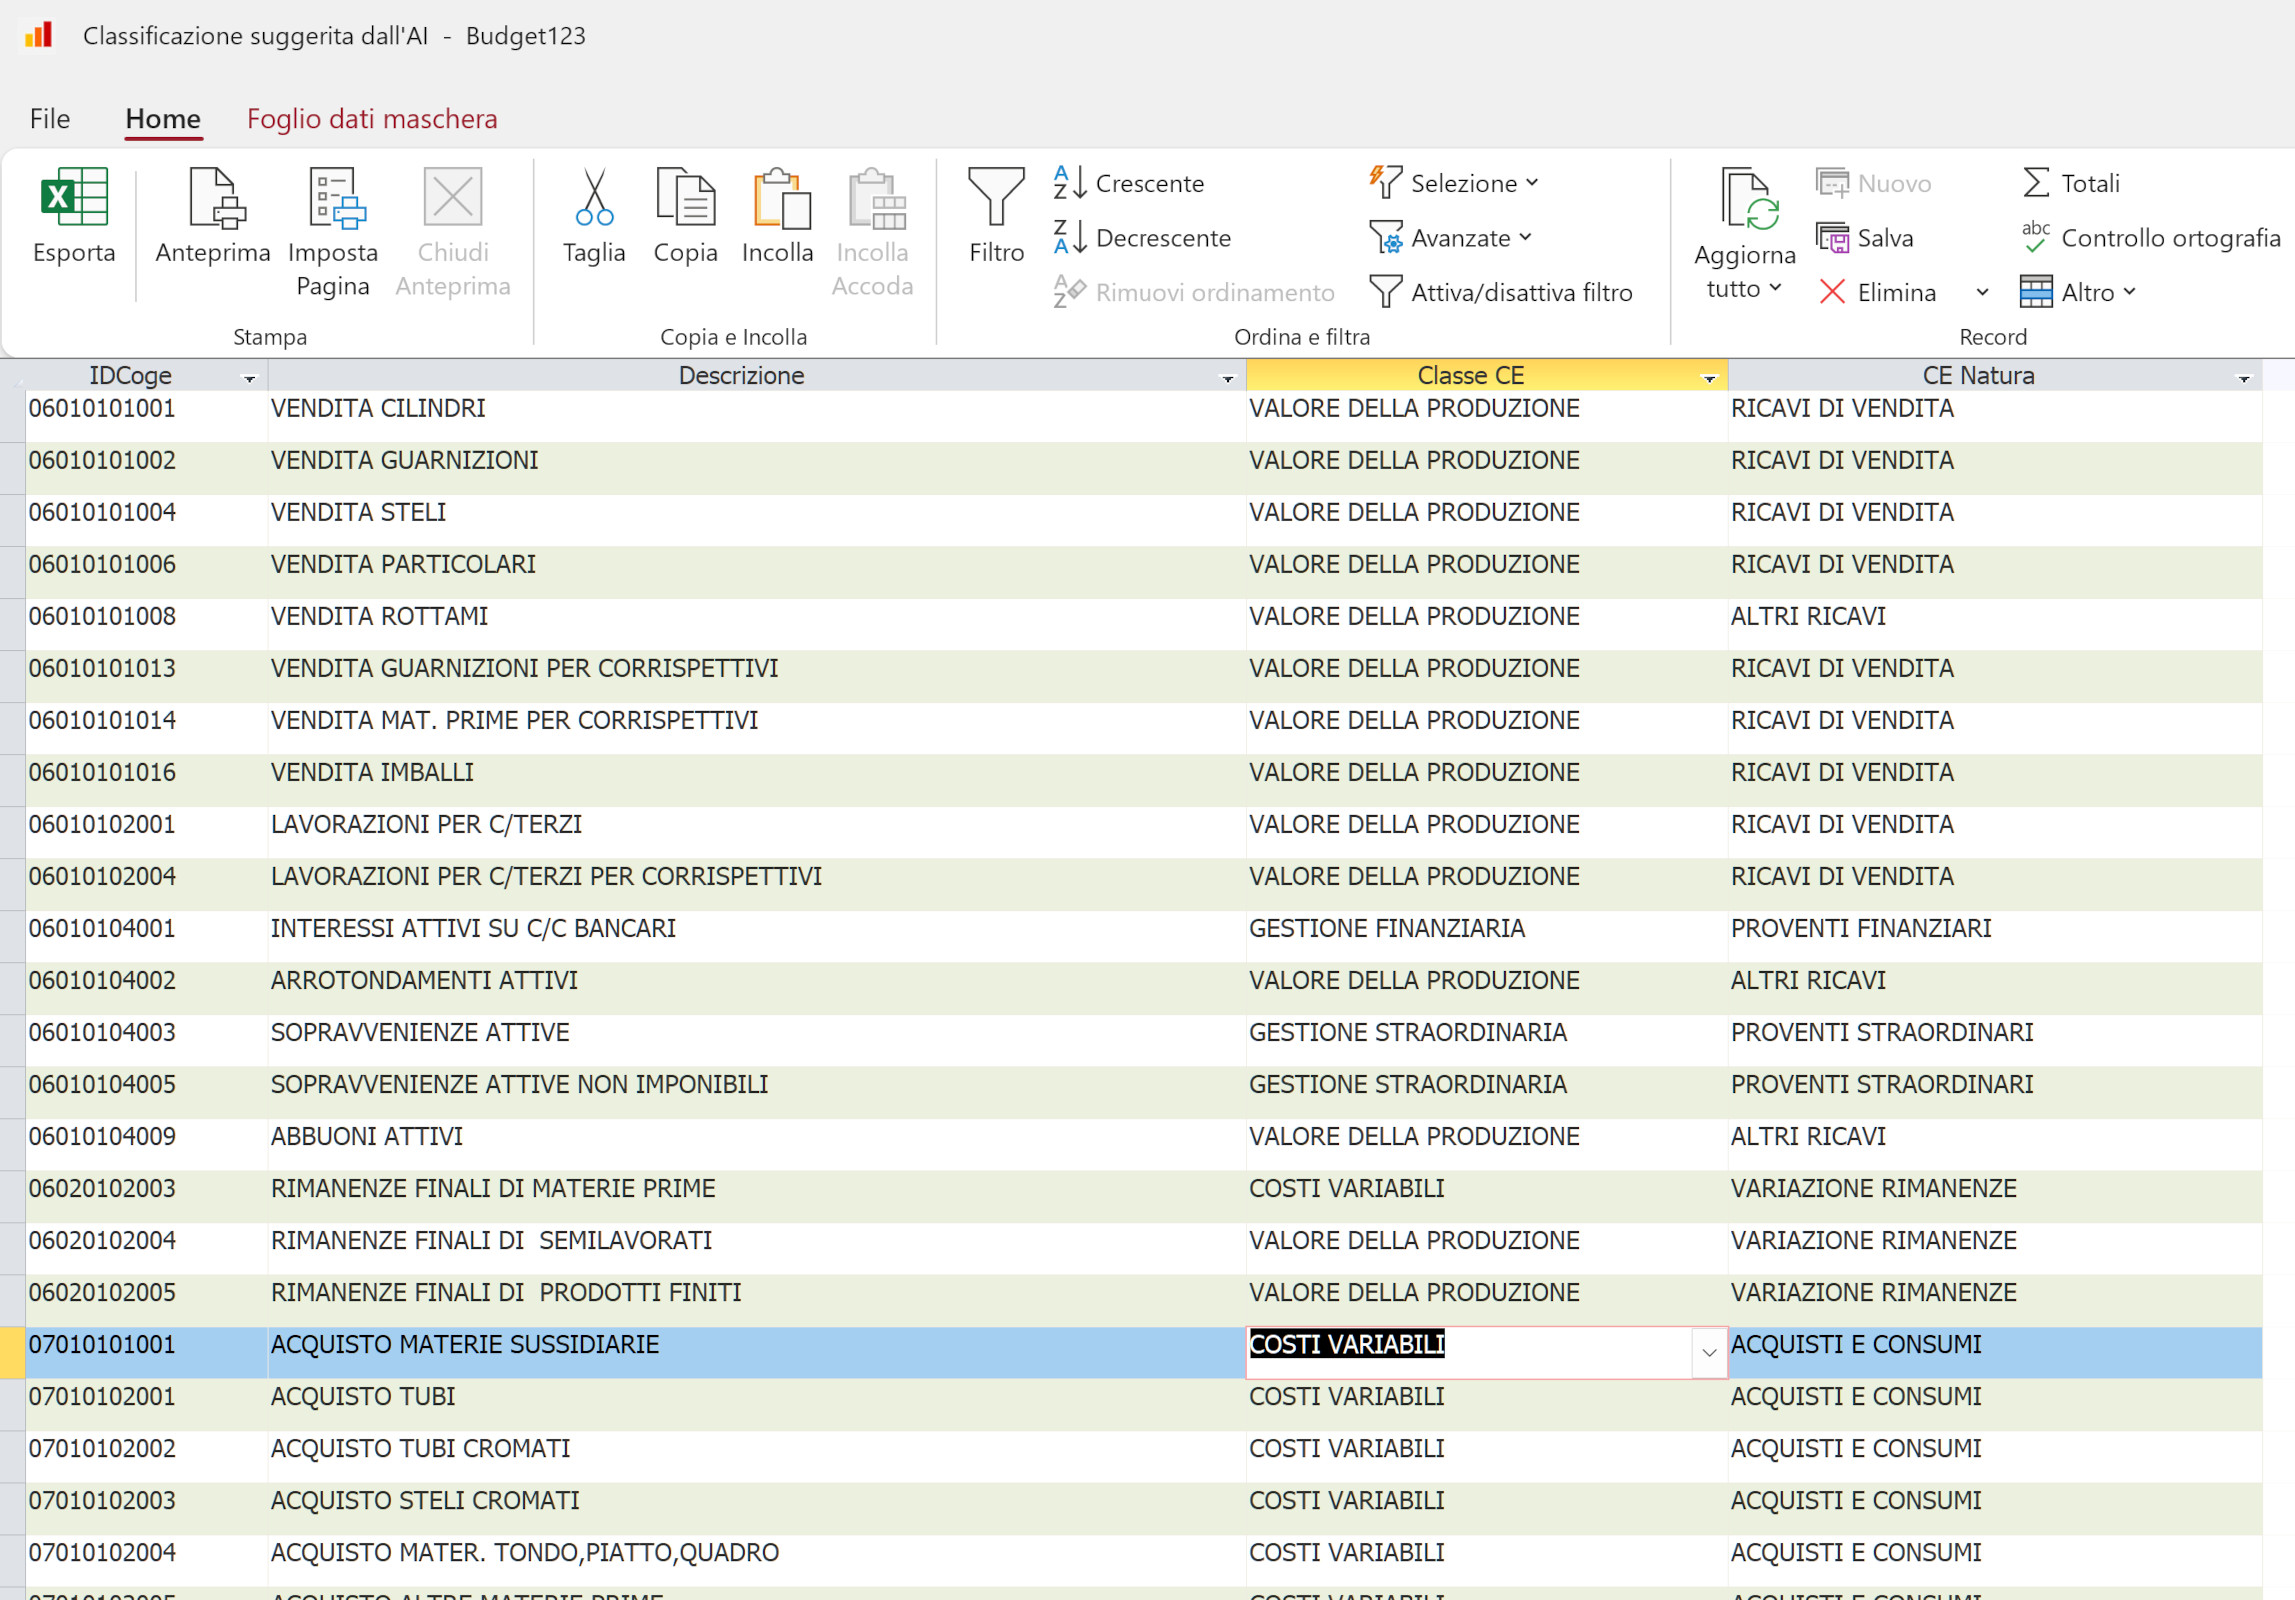
Task: Sort ascending with Crescente
Action: point(1130,183)
